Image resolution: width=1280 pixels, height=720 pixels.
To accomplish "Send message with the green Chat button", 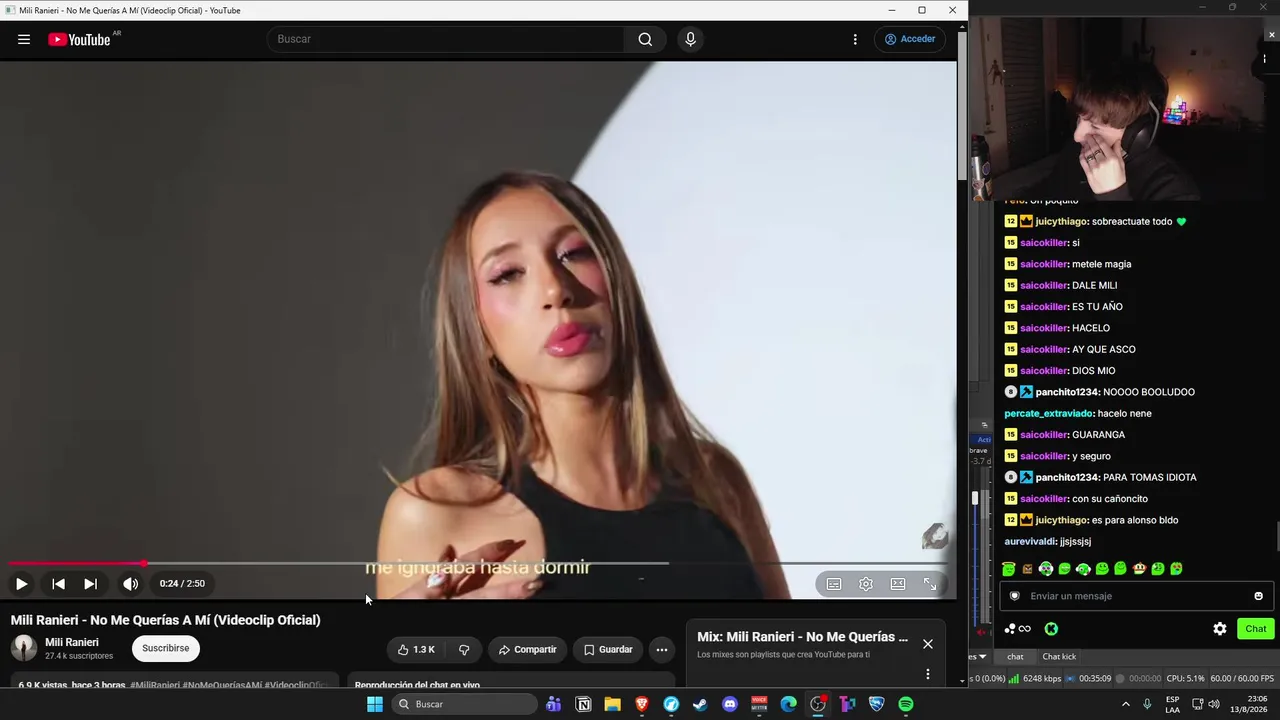I will pos(1255,629).
